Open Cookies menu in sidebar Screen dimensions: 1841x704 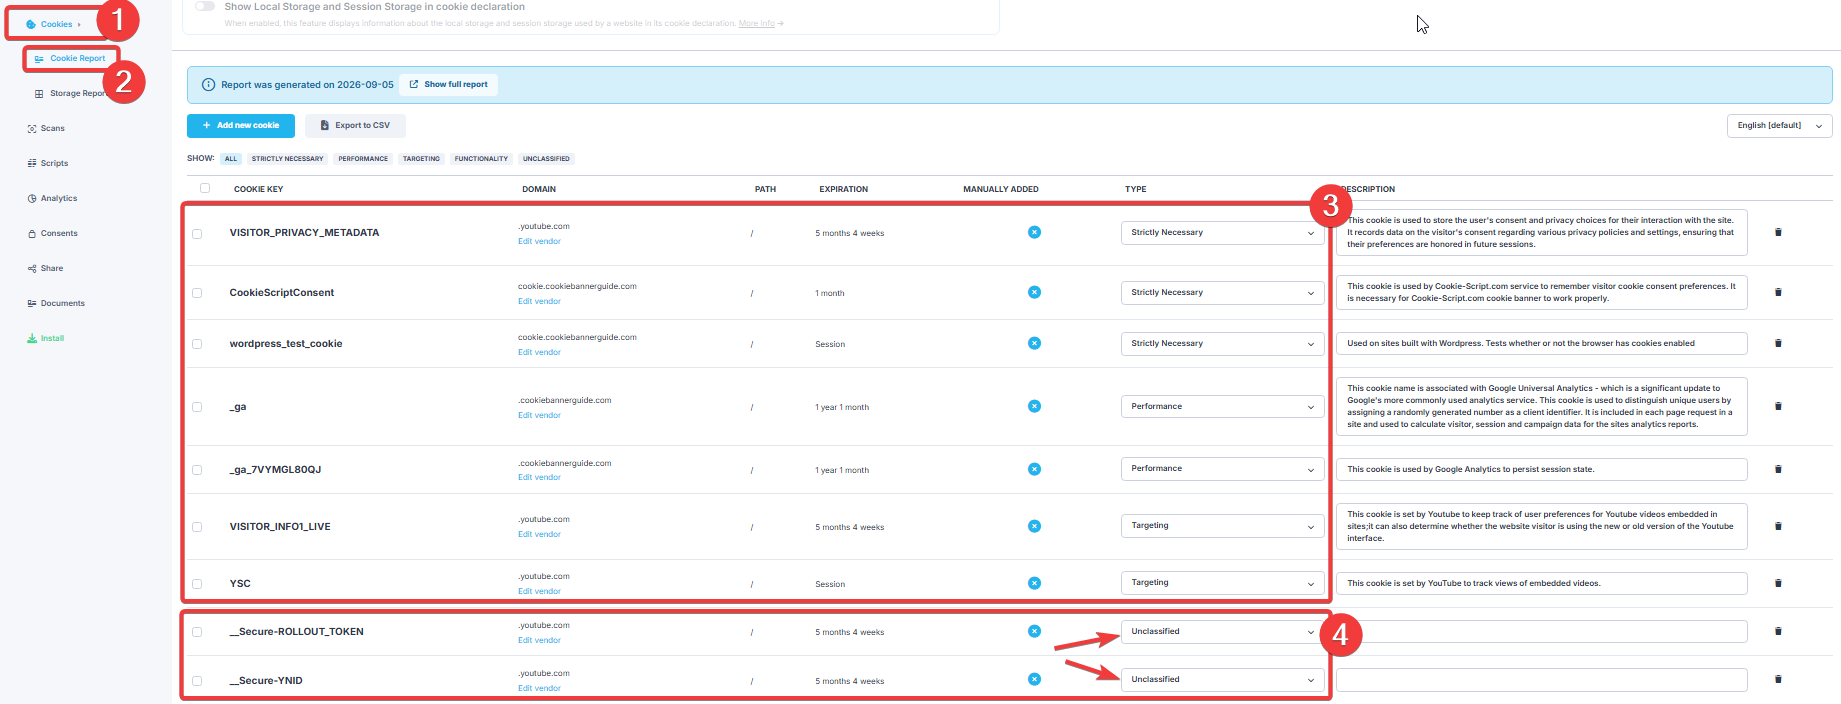pyautogui.click(x=56, y=24)
